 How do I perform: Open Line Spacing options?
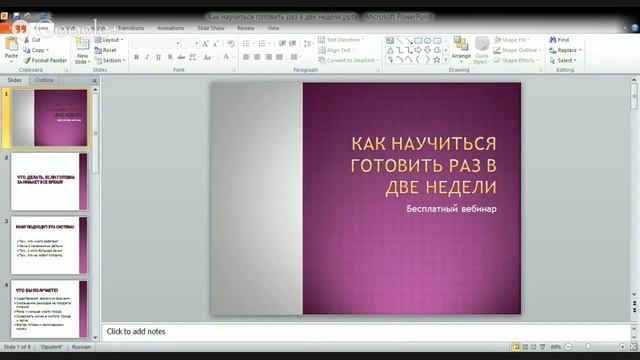(308, 43)
